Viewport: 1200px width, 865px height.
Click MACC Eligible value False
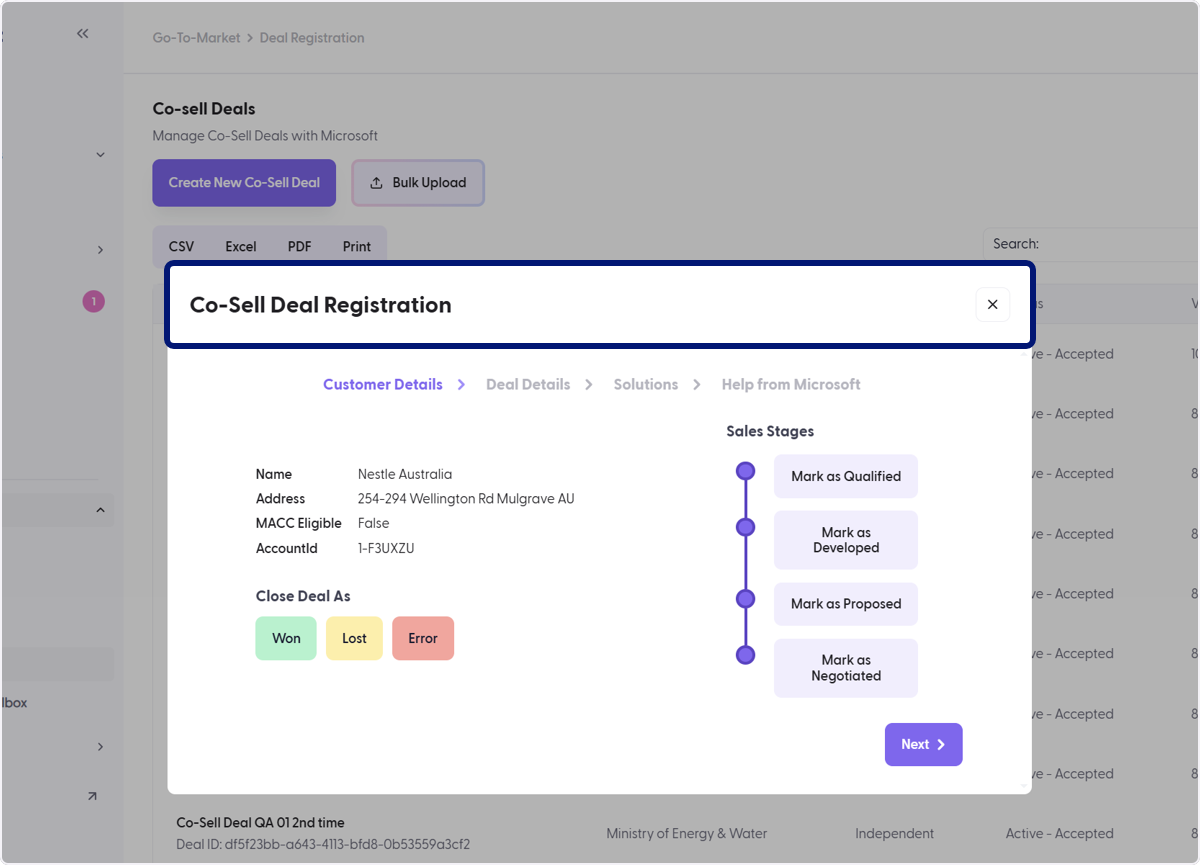tap(374, 523)
